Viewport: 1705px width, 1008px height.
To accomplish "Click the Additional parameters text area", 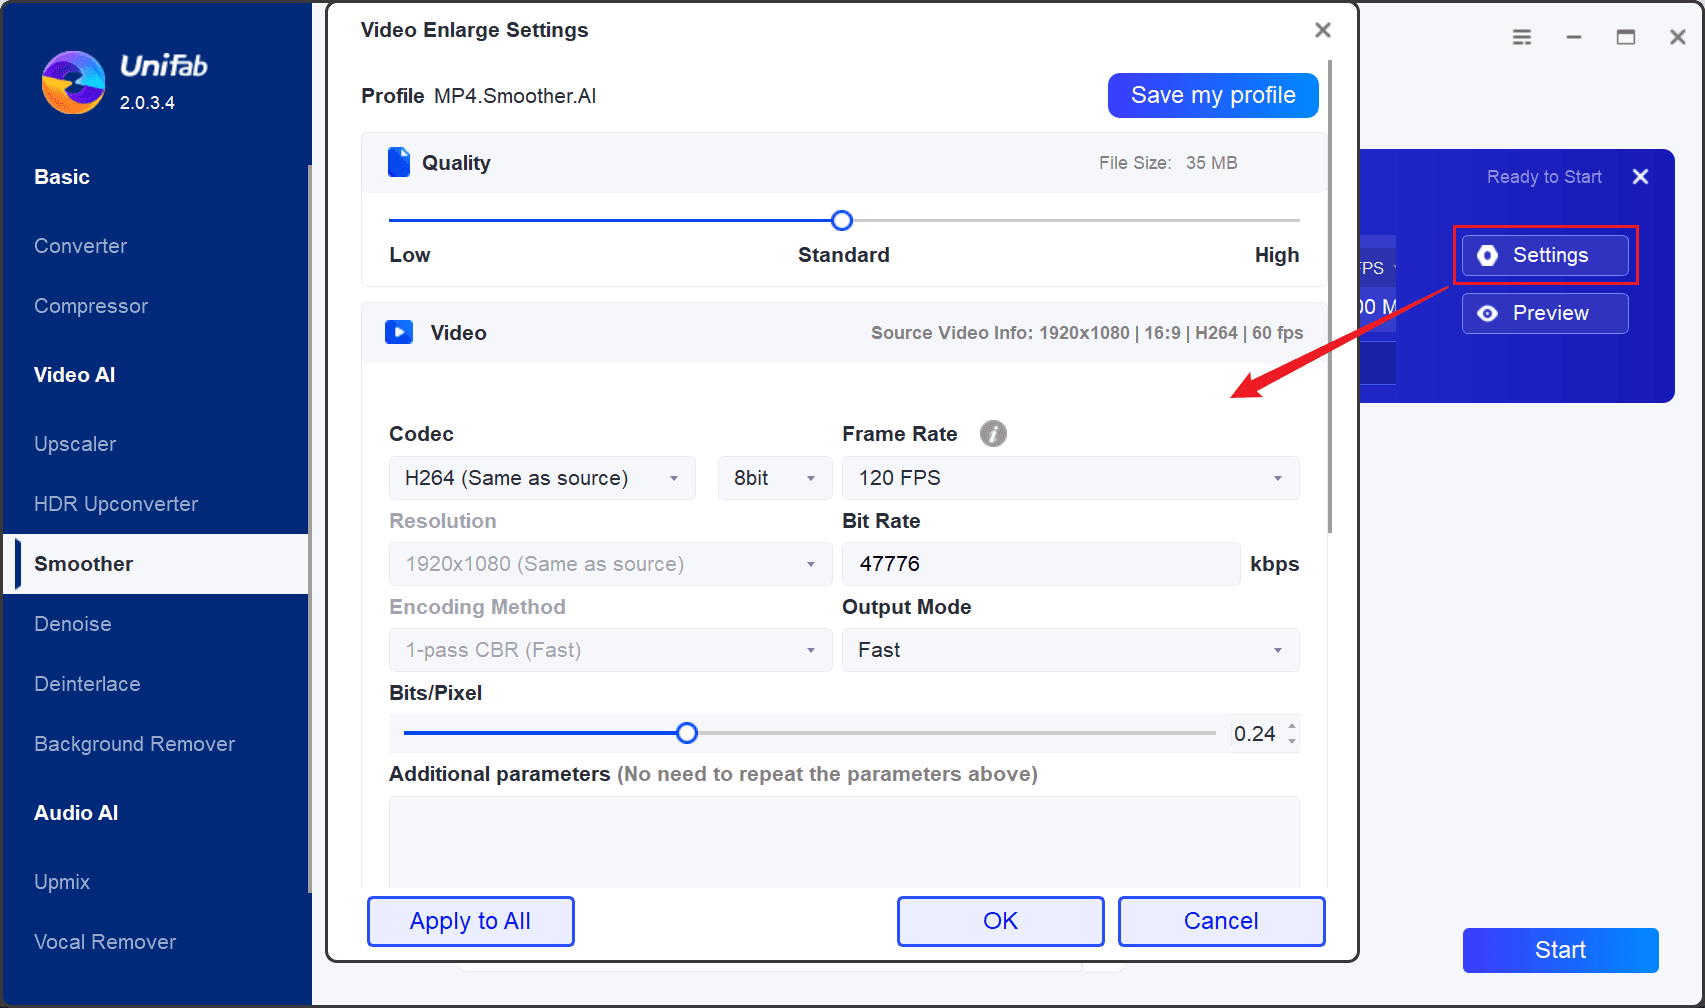I will 844,842.
